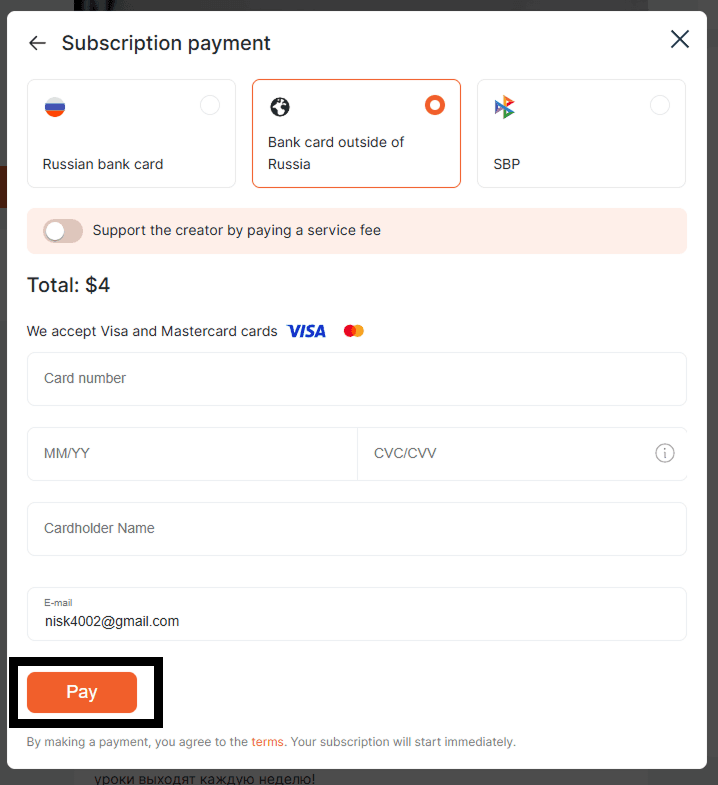Enable the service fee support toggle
Viewport: 718px width, 785px height.
(62, 231)
